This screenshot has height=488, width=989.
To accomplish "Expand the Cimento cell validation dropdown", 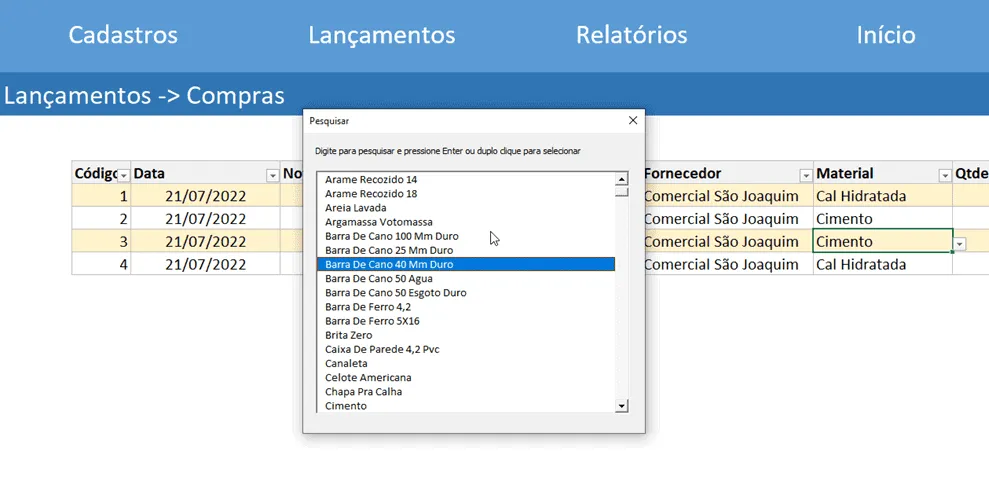I will coord(959,243).
